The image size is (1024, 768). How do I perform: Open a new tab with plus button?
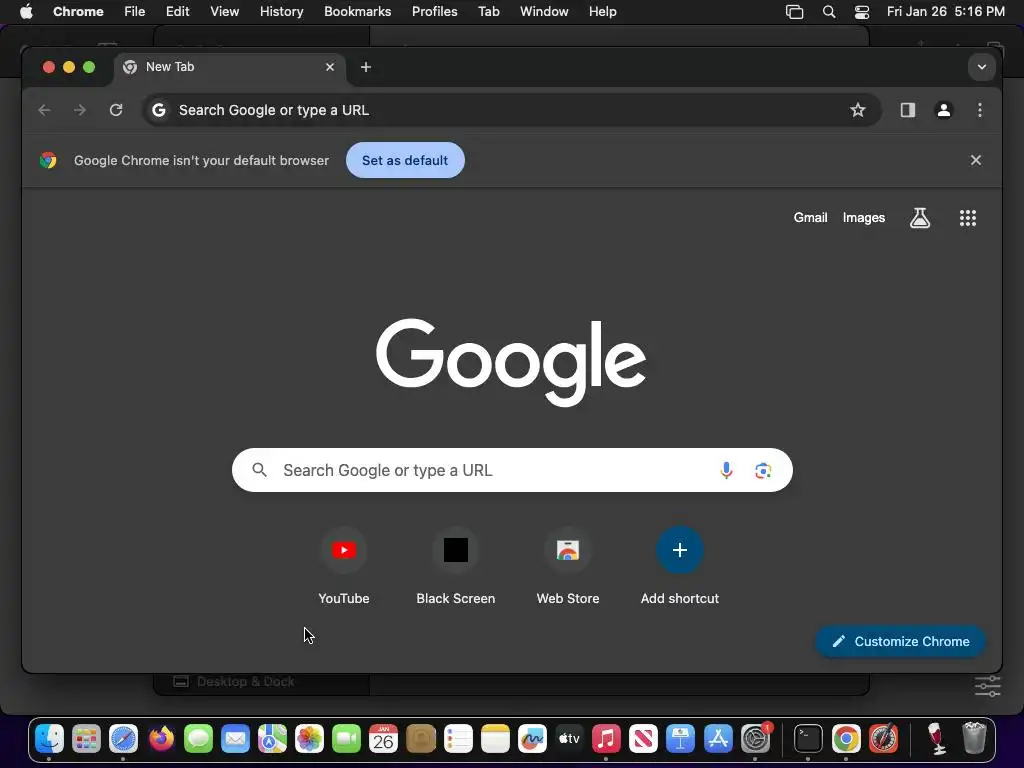click(366, 67)
